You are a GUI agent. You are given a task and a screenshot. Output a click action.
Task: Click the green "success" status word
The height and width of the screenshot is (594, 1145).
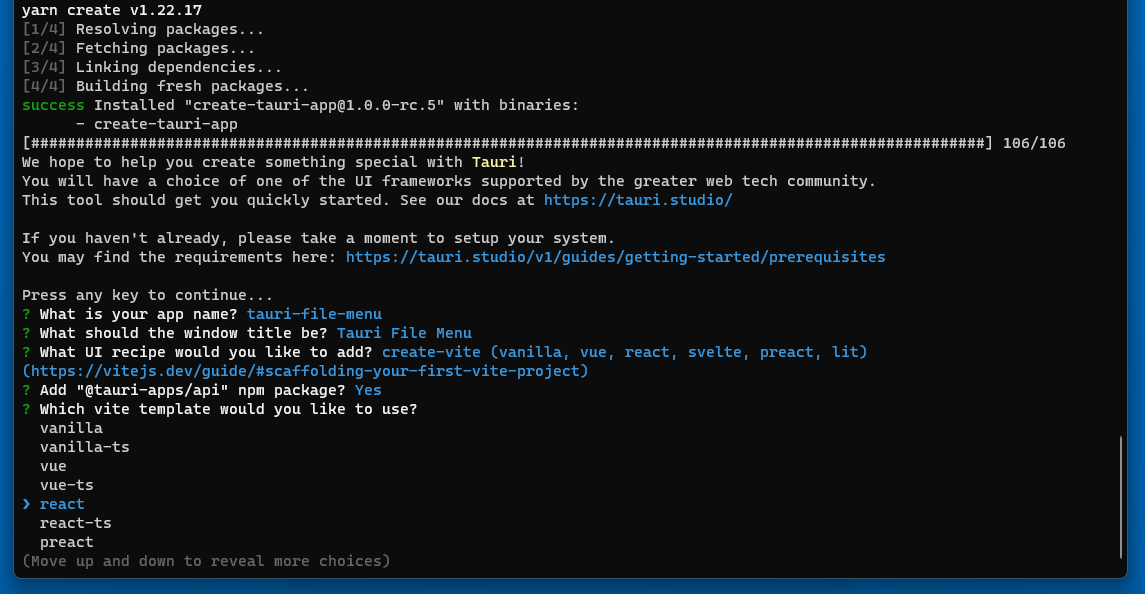(53, 105)
